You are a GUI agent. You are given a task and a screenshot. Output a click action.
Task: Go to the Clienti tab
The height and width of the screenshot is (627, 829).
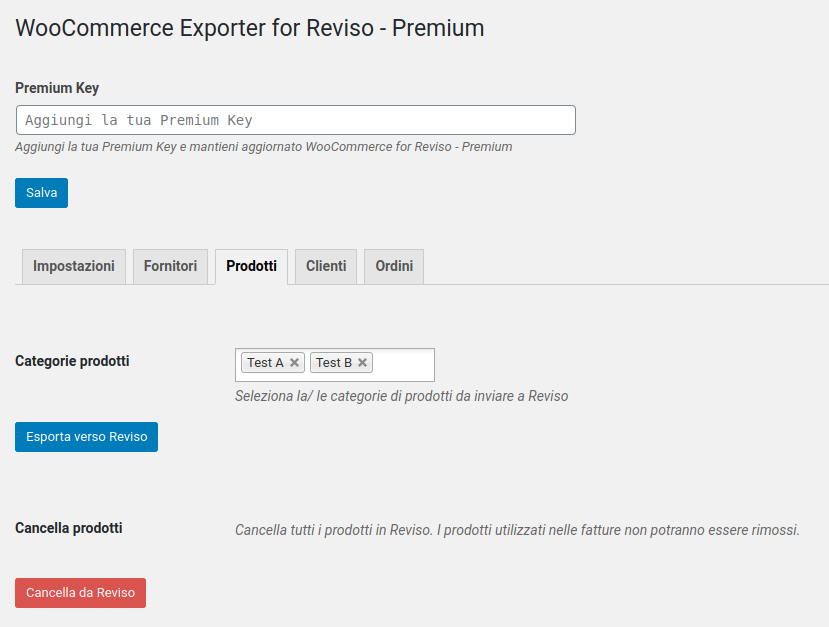tap(326, 266)
